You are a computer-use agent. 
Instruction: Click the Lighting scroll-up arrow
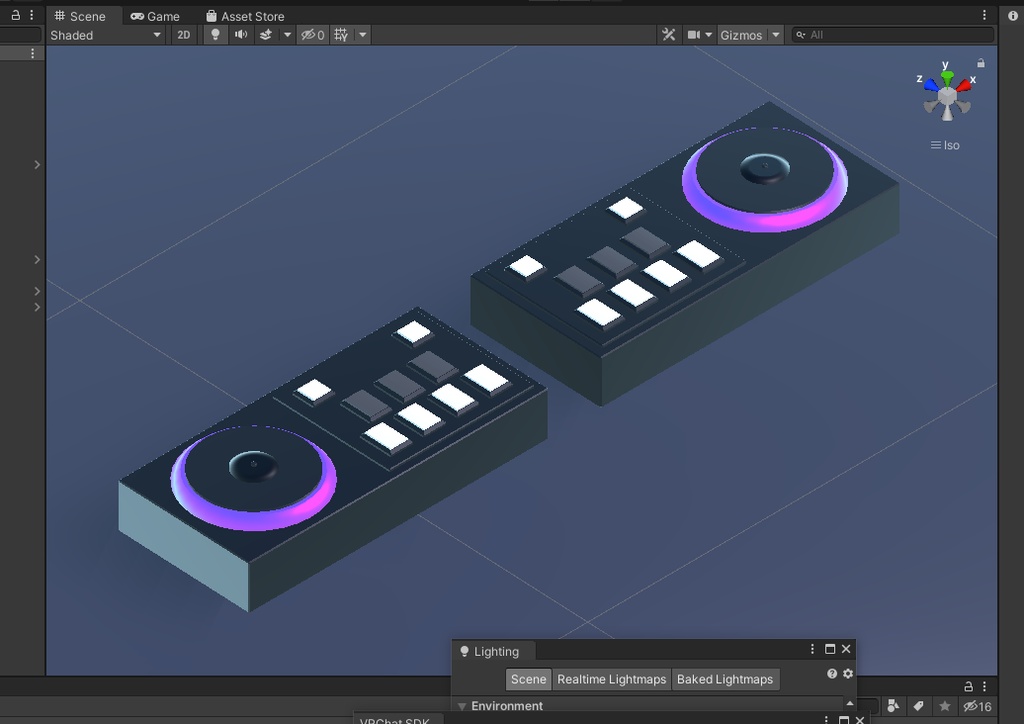point(850,703)
